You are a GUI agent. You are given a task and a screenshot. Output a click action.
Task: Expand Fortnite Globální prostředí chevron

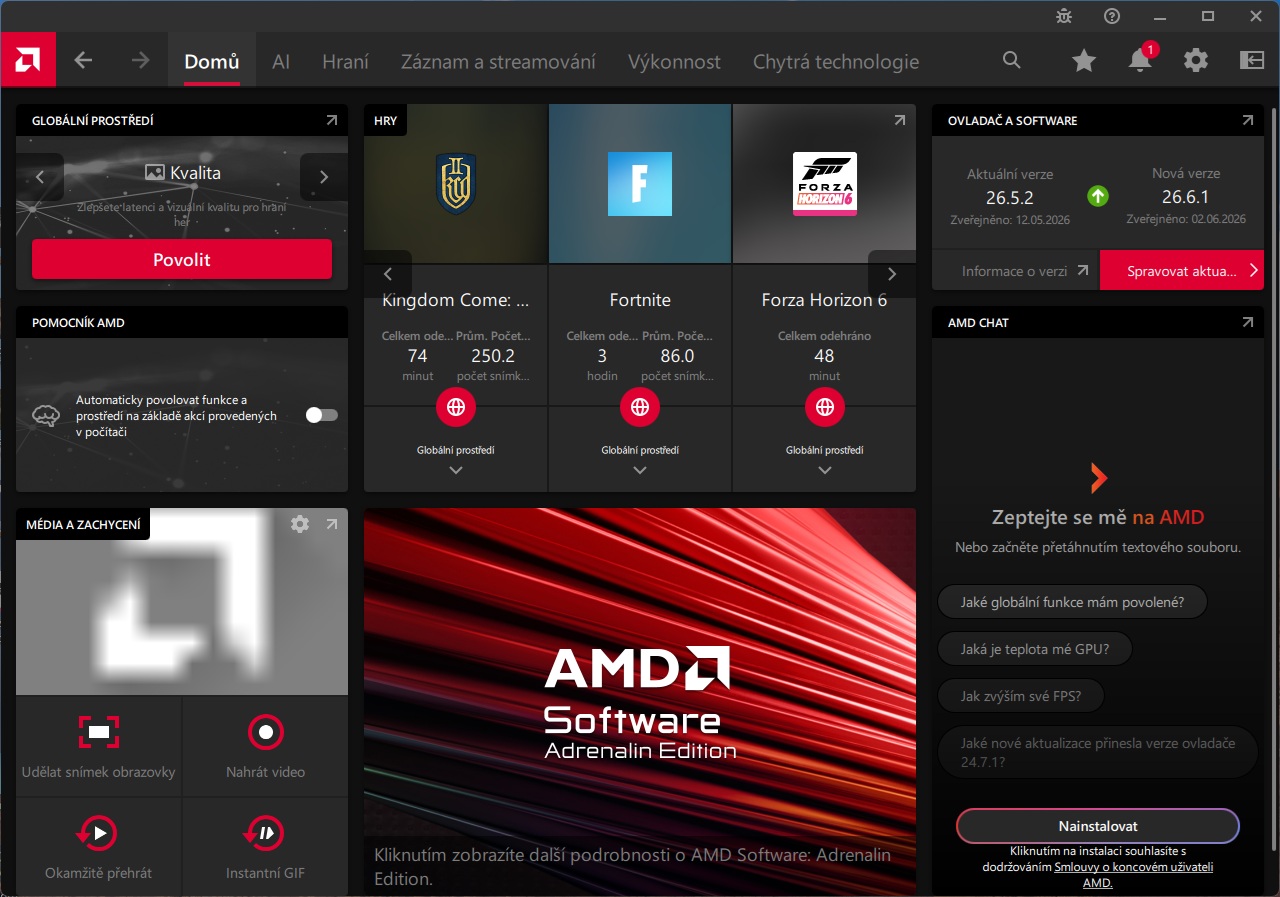[x=640, y=470]
